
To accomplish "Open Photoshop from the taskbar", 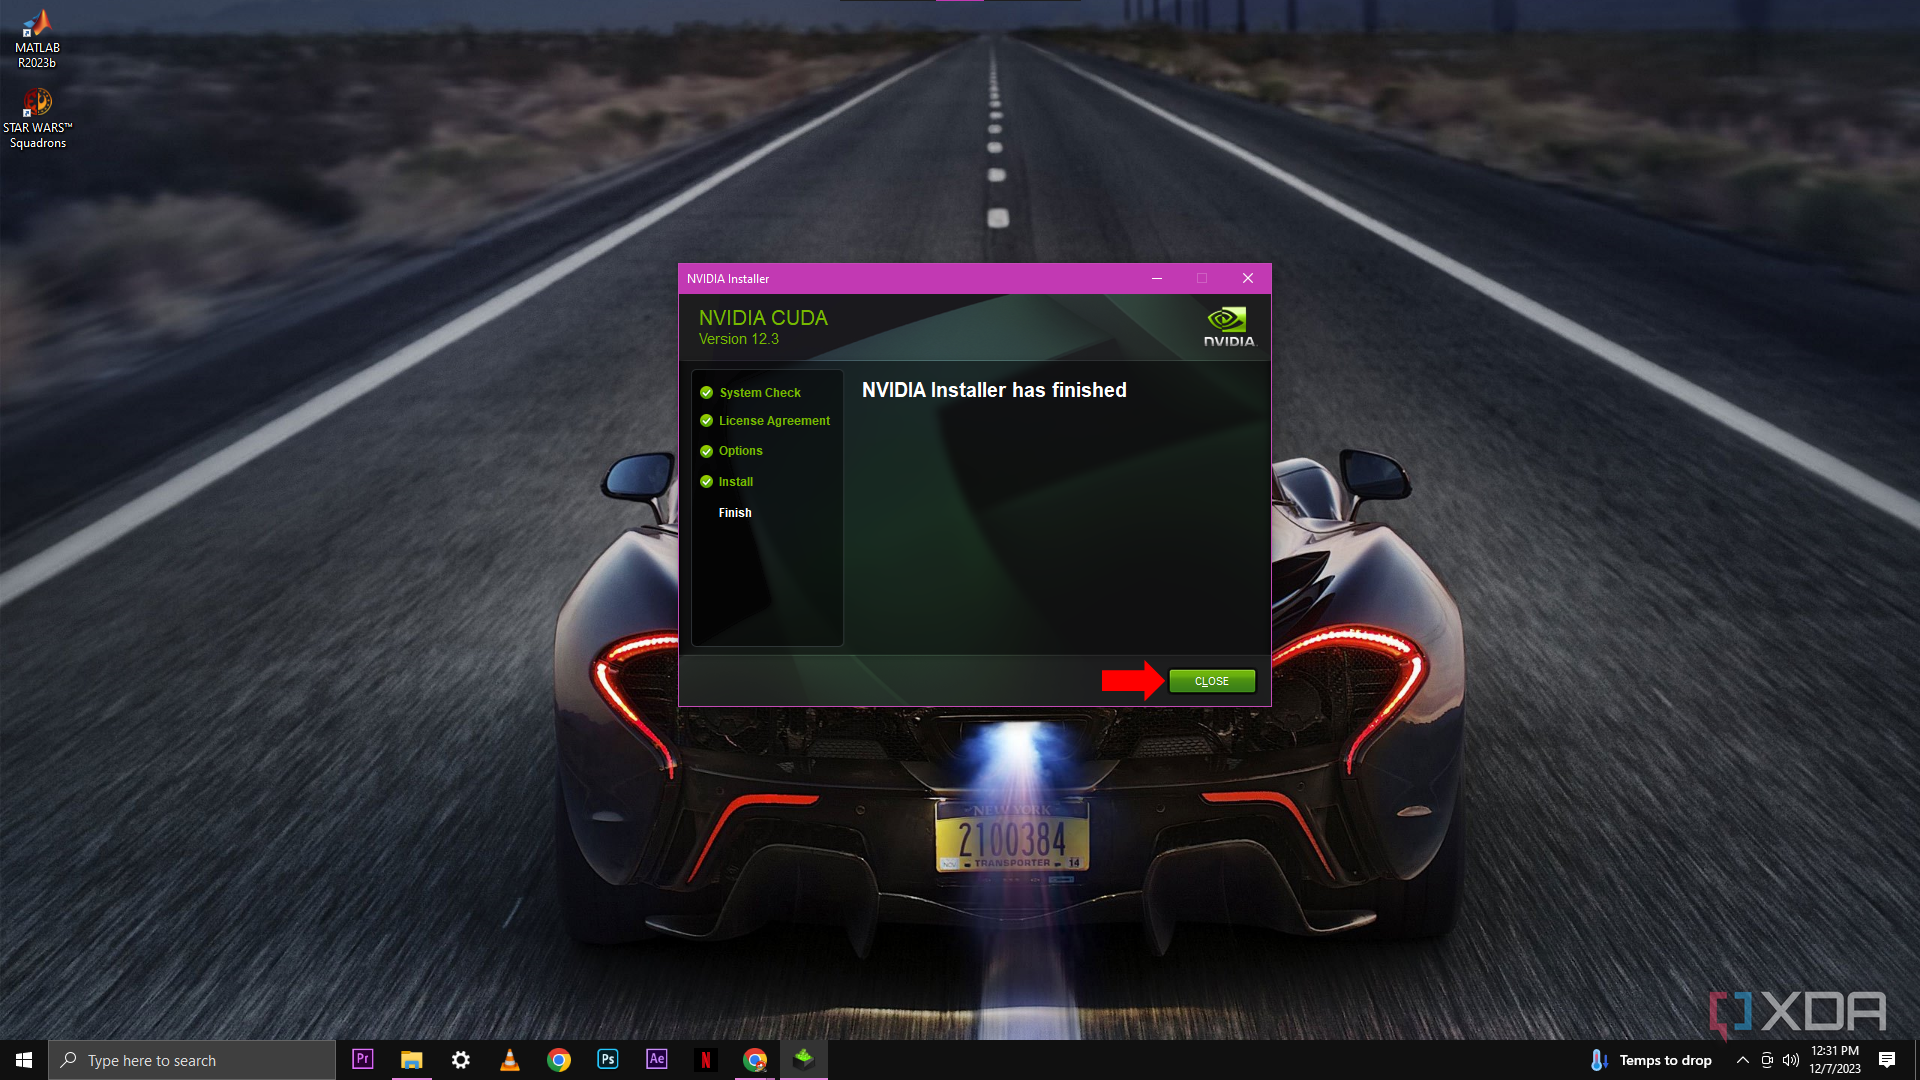I will click(x=607, y=1059).
